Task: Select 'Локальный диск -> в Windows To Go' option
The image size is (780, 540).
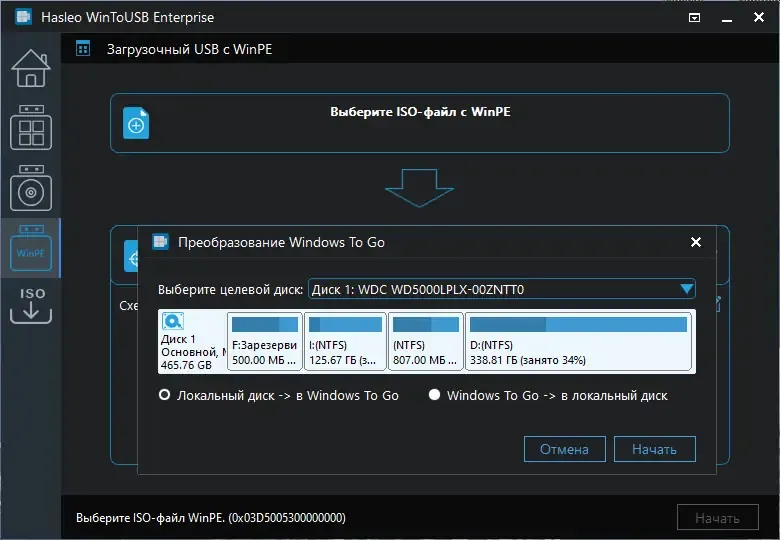Action: tap(165, 395)
